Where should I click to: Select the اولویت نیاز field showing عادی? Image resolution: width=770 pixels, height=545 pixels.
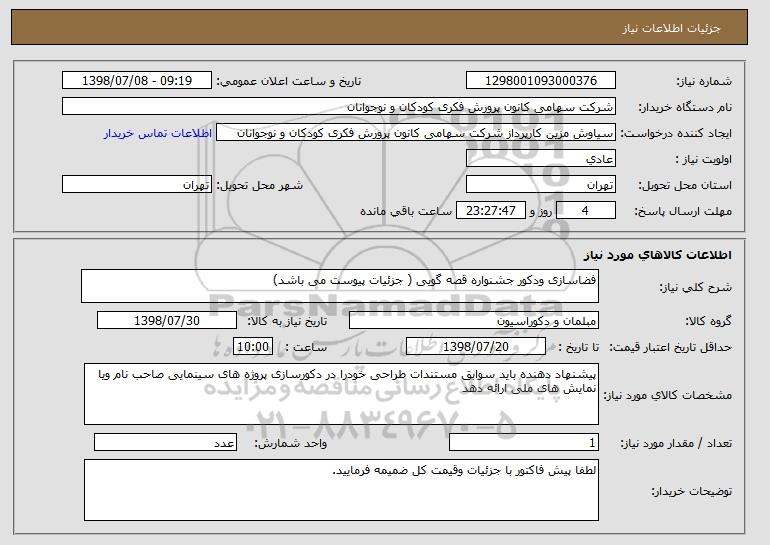[x=541, y=159]
